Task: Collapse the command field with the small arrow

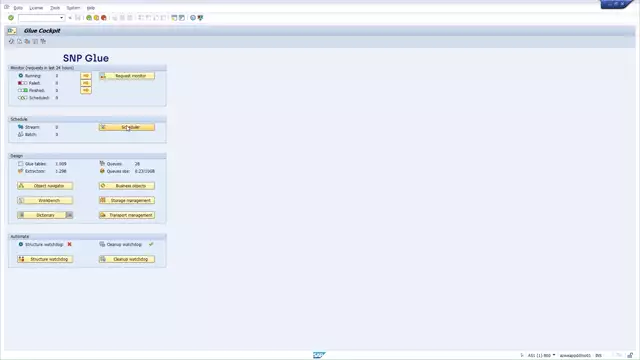Action: (70, 18)
